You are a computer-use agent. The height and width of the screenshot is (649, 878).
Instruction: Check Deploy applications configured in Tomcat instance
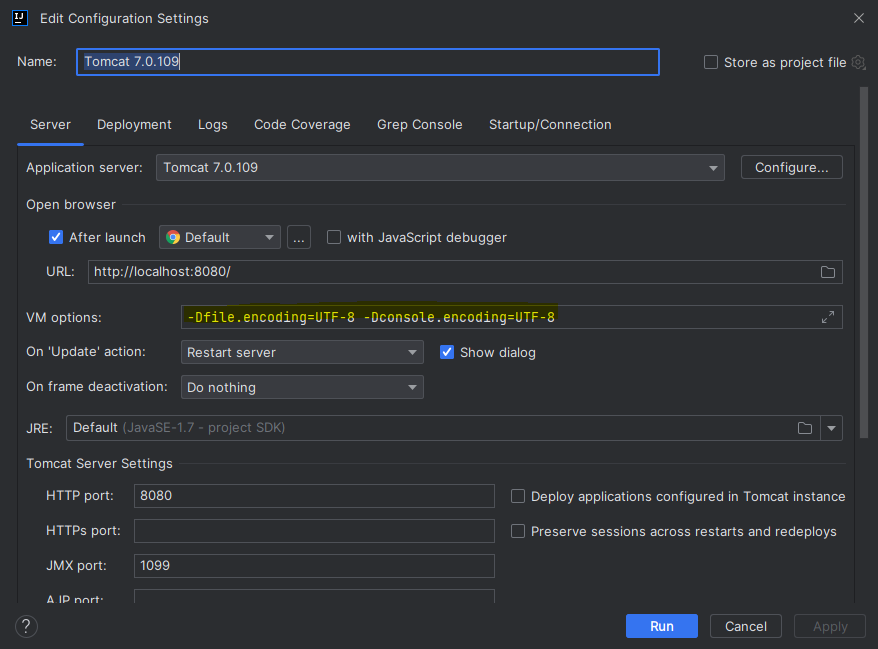pyautogui.click(x=518, y=496)
